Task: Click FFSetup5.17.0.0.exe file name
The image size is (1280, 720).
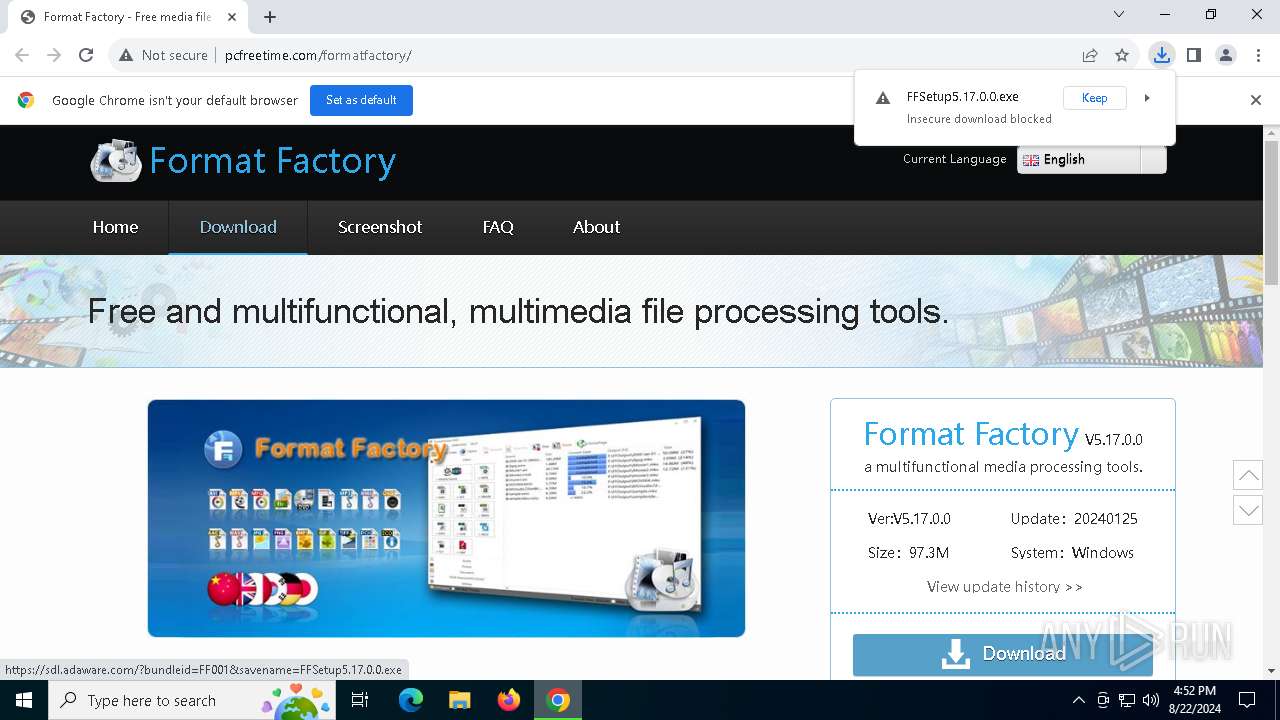Action: click(962, 97)
